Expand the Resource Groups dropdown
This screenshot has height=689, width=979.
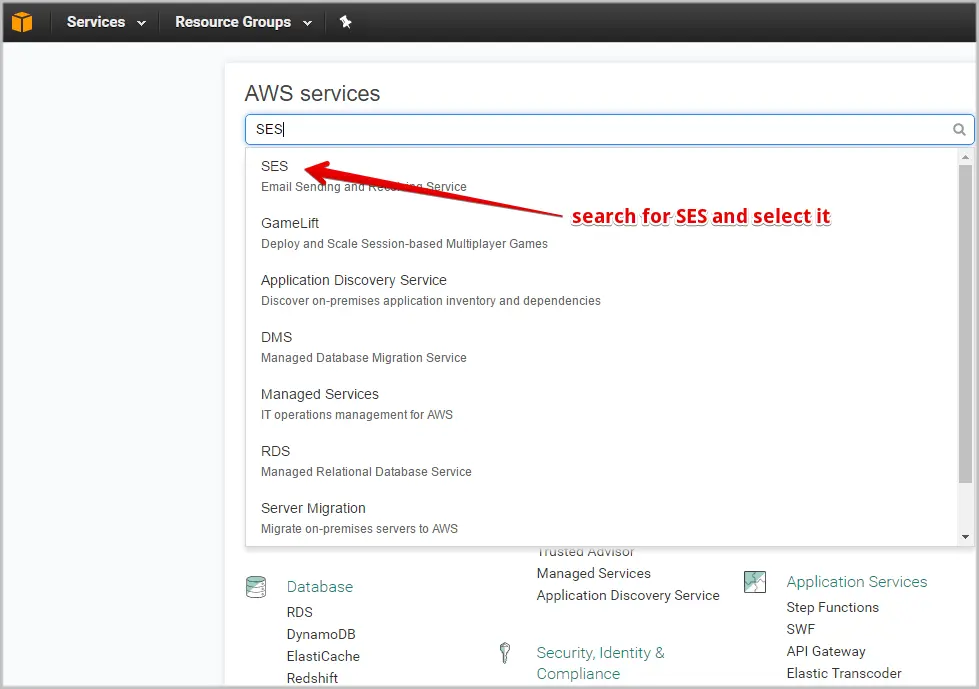click(242, 22)
